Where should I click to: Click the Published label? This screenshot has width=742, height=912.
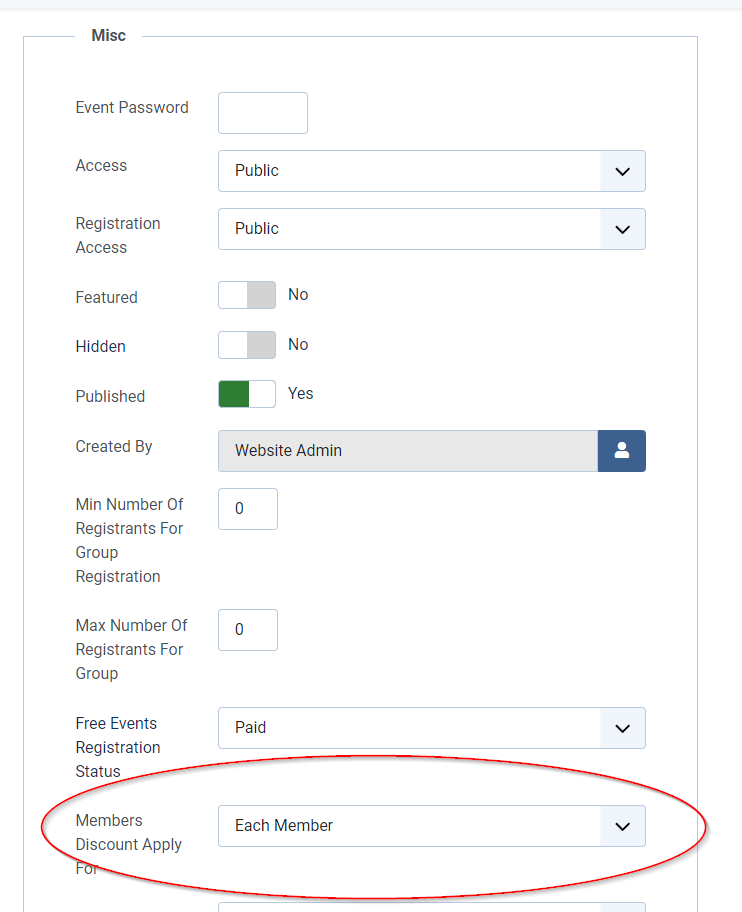[x=110, y=396]
